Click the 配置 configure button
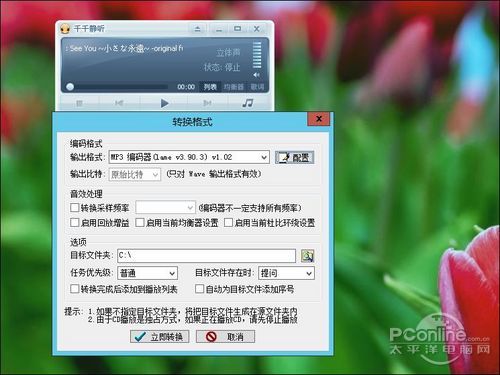Viewport: 500px width, 375px height. pyautogui.click(x=294, y=158)
